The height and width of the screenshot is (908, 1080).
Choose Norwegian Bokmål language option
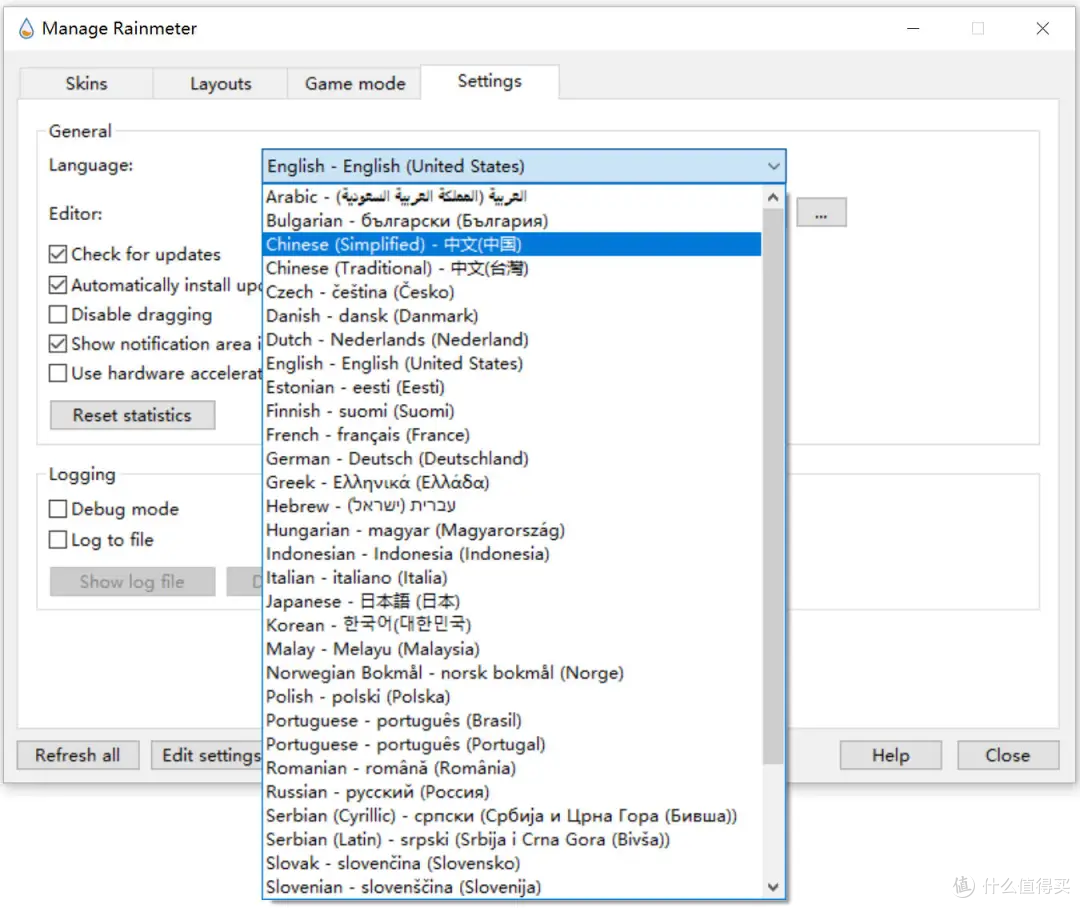[x=512, y=673]
